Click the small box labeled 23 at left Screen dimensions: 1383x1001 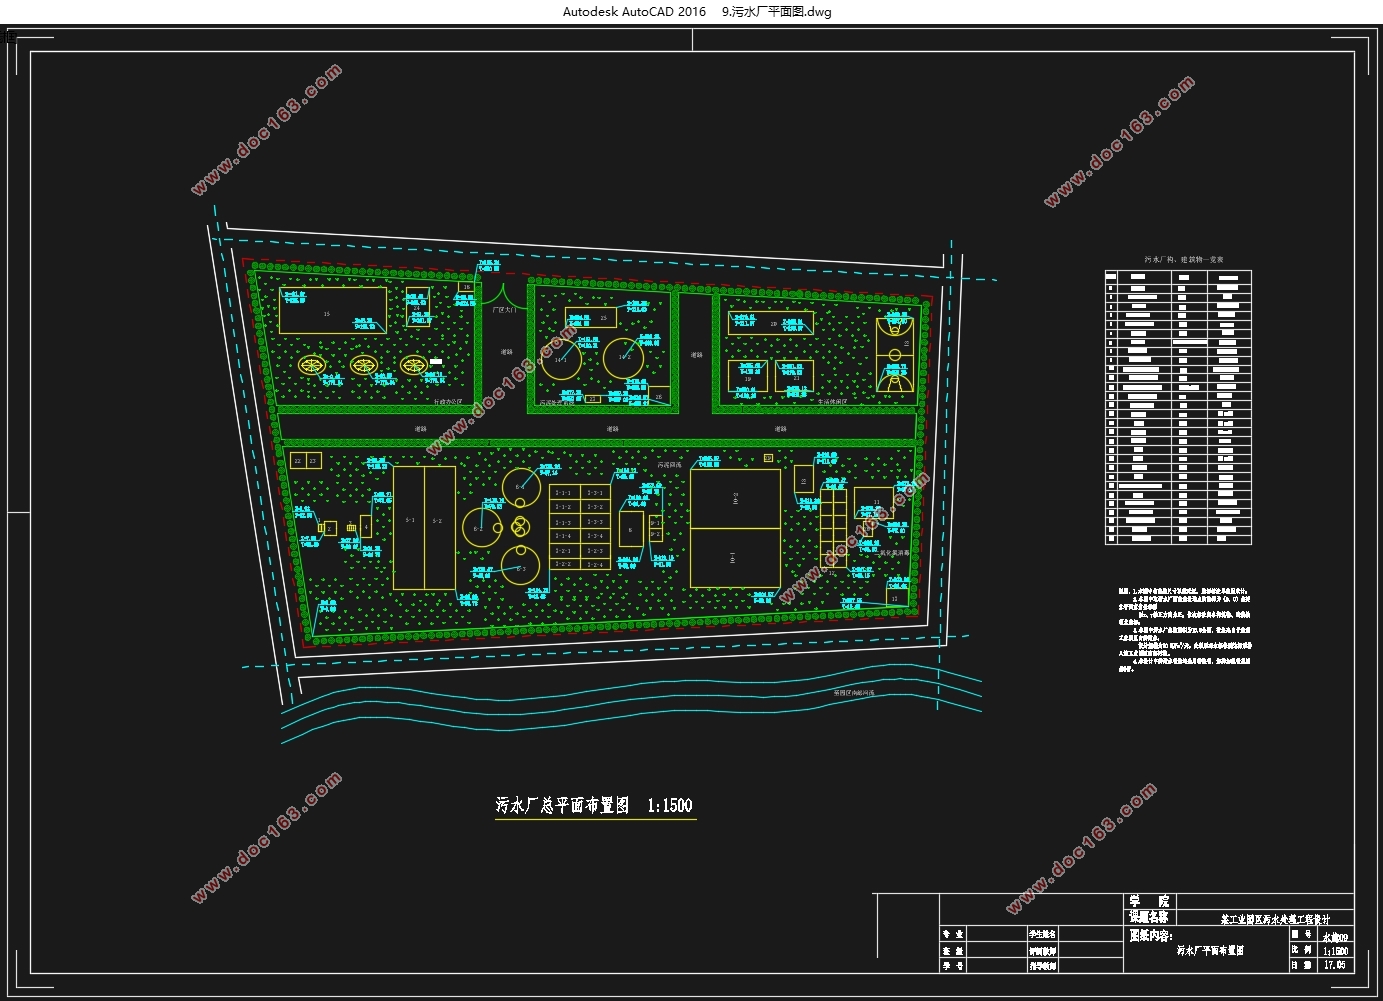314,461
